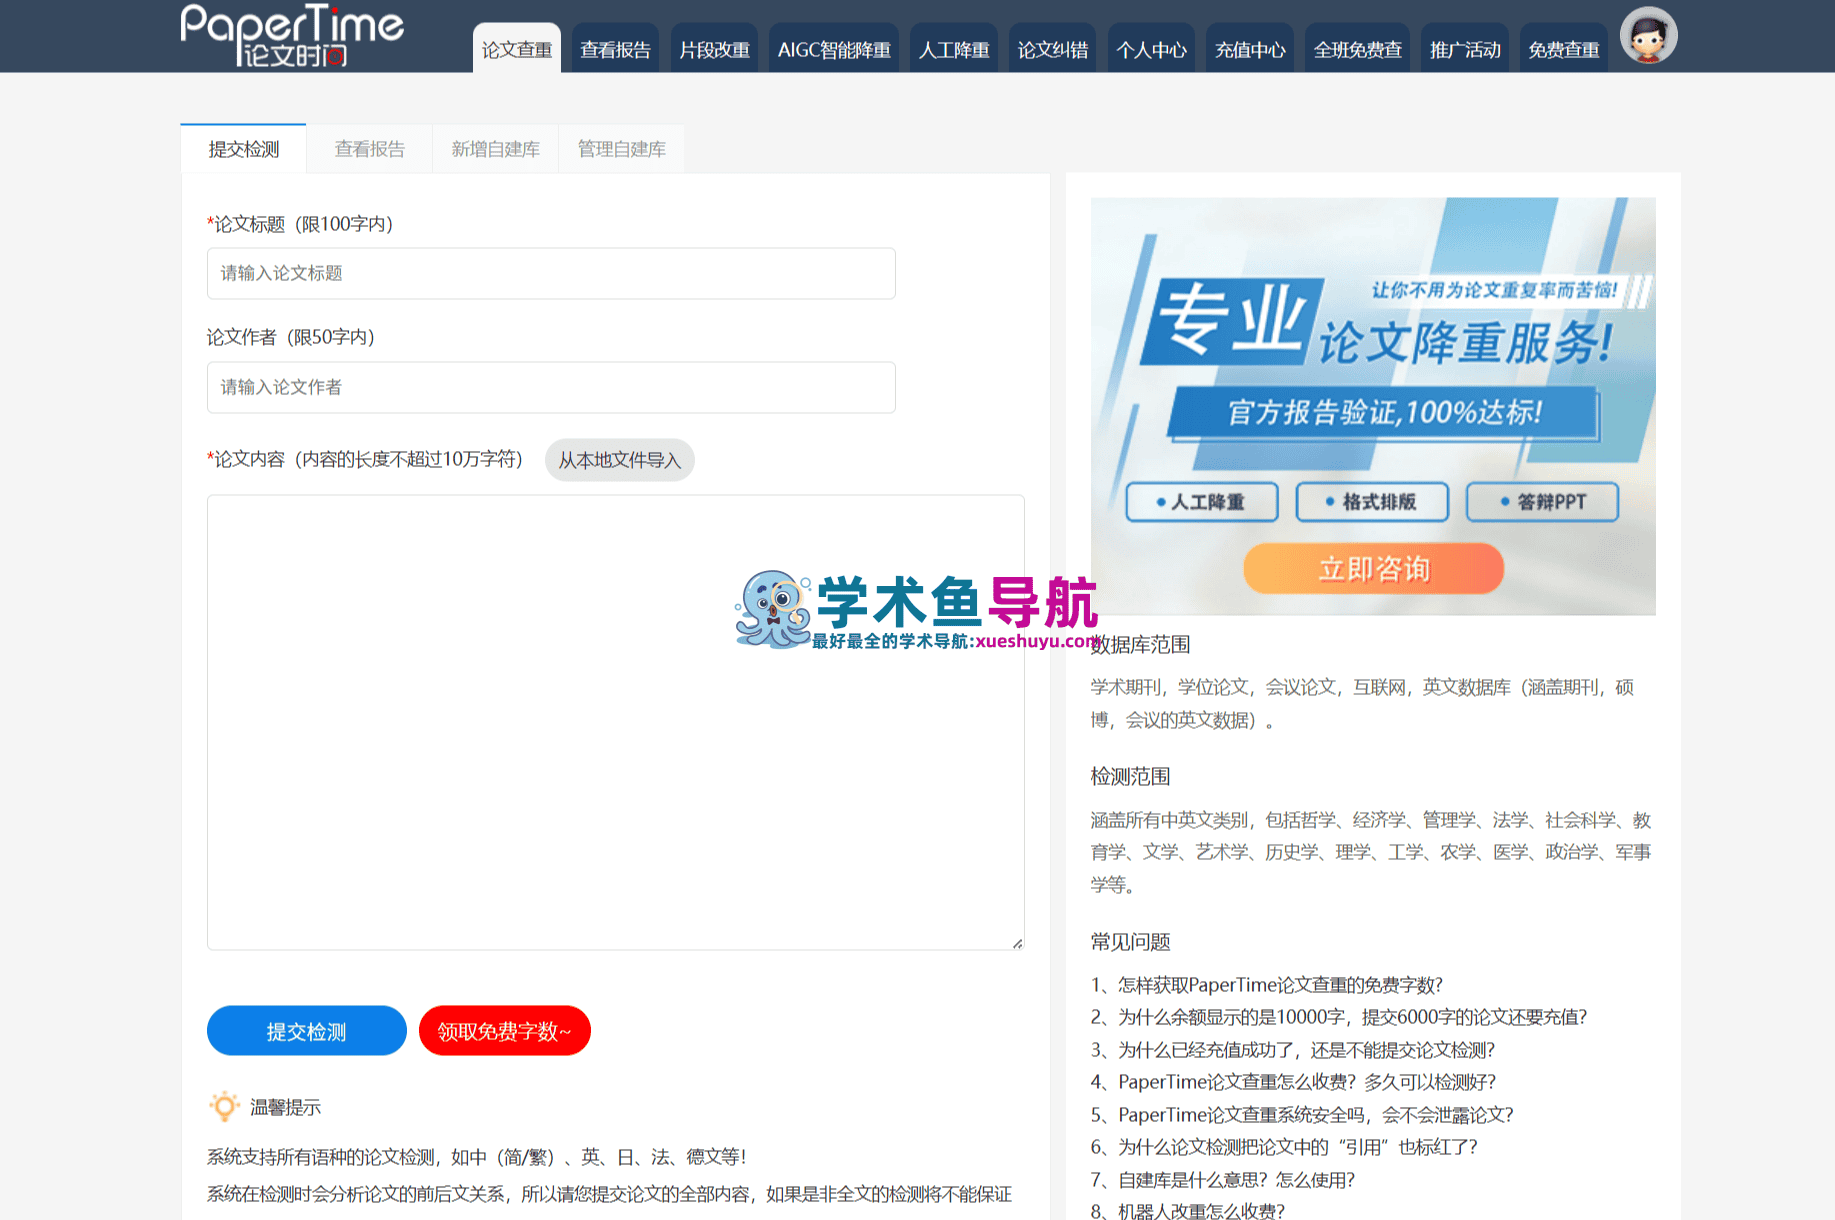The height and width of the screenshot is (1220, 1835).
Task: Go to 充值中心 in the top menu
Action: click(1250, 49)
